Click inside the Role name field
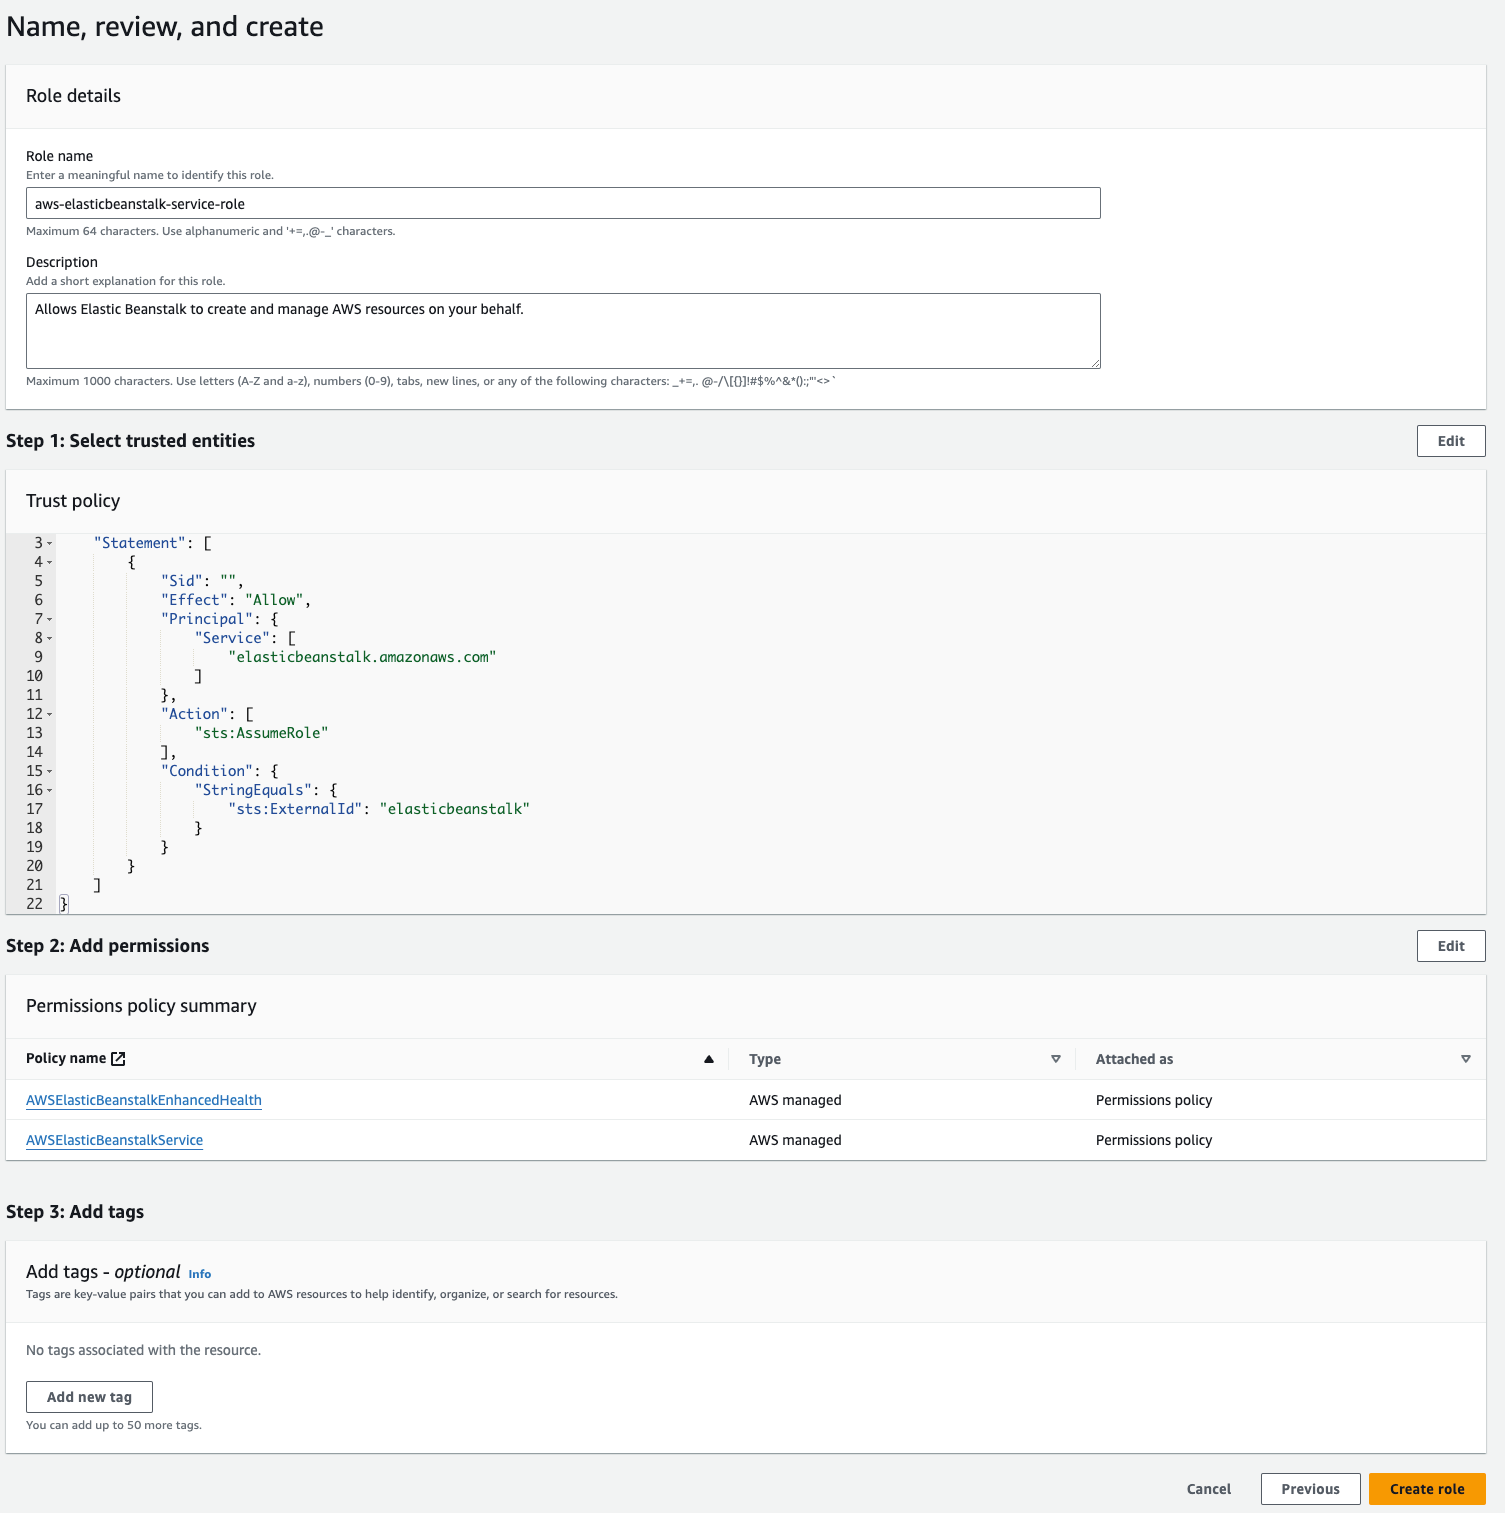1505x1513 pixels. pos(563,204)
